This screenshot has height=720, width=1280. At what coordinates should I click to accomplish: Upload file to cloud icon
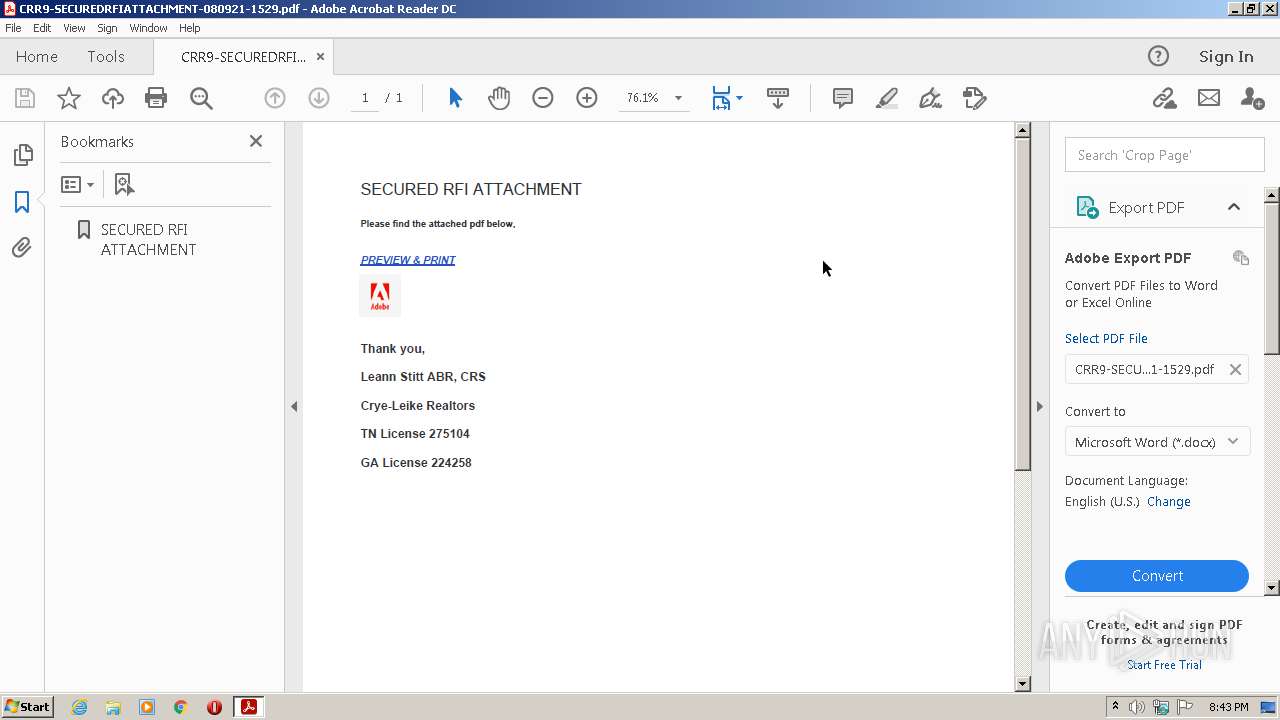[x=113, y=98]
